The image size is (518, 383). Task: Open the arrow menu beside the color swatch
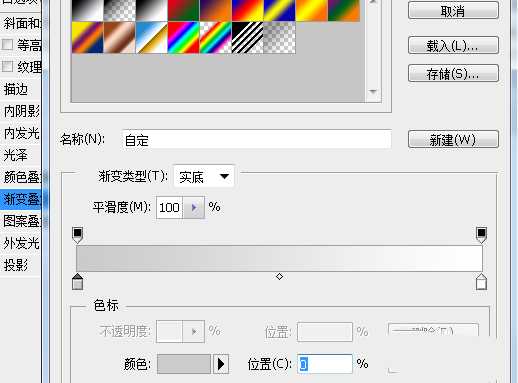[x=221, y=364]
